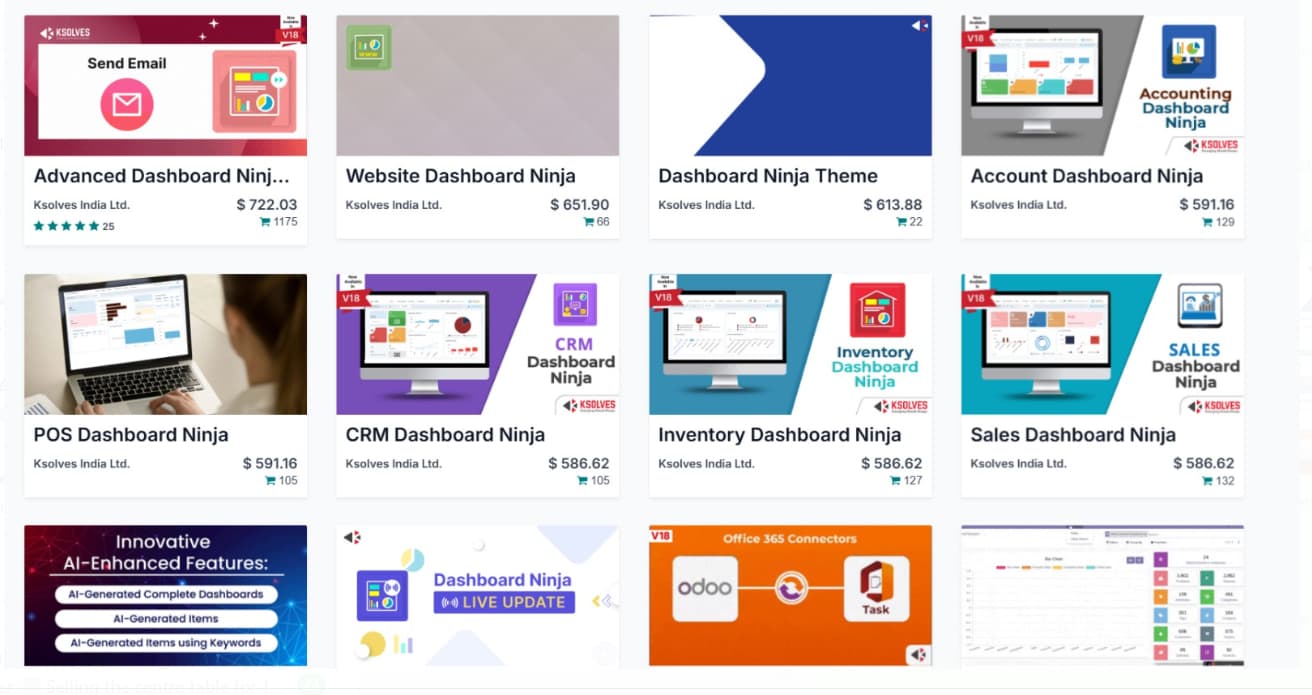Open the Website Dashboard Ninja thumbnail image
The width and height of the screenshot is (1312, 695).
click(477, 85)
